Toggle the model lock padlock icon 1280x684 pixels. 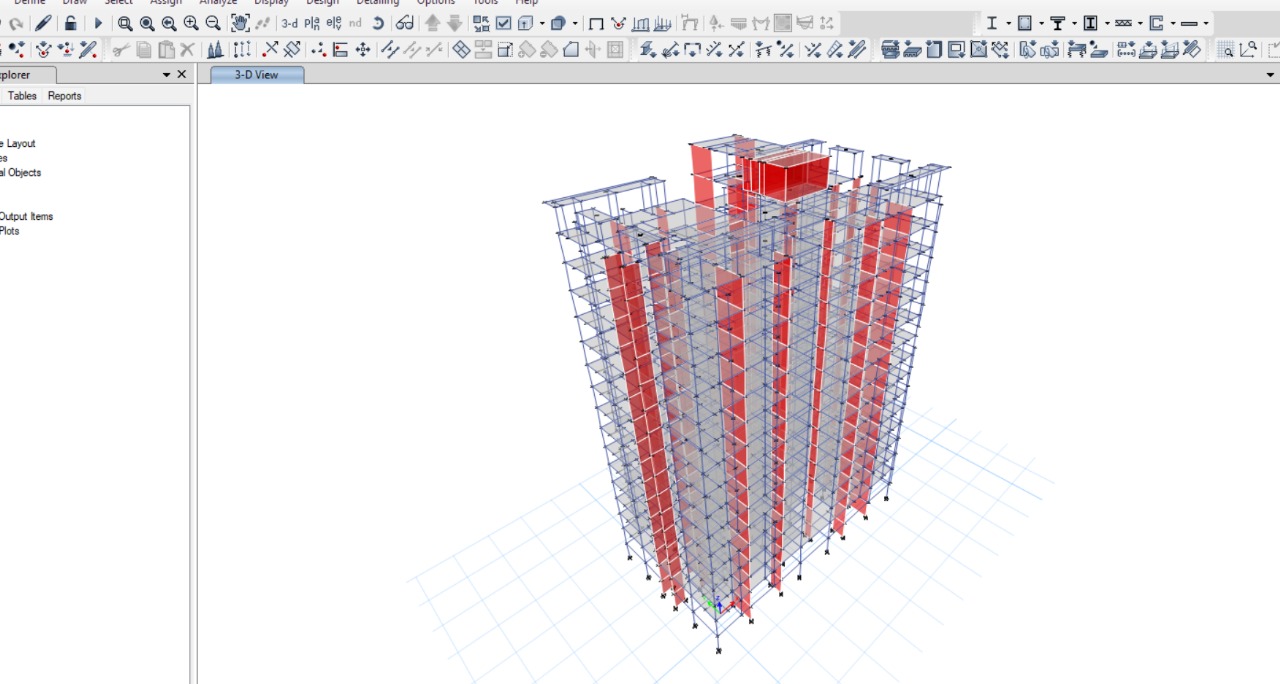pos(71,23)
